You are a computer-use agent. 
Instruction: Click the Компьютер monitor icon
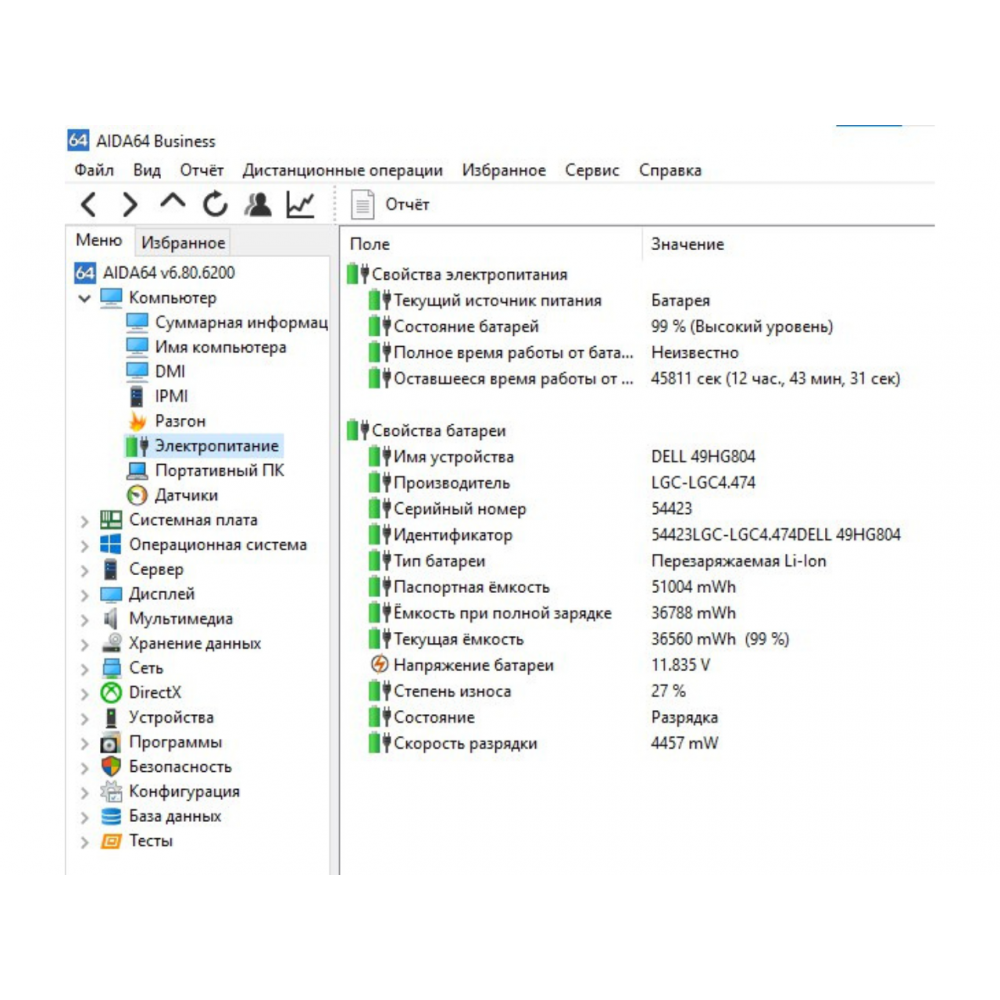click(111, 298)
